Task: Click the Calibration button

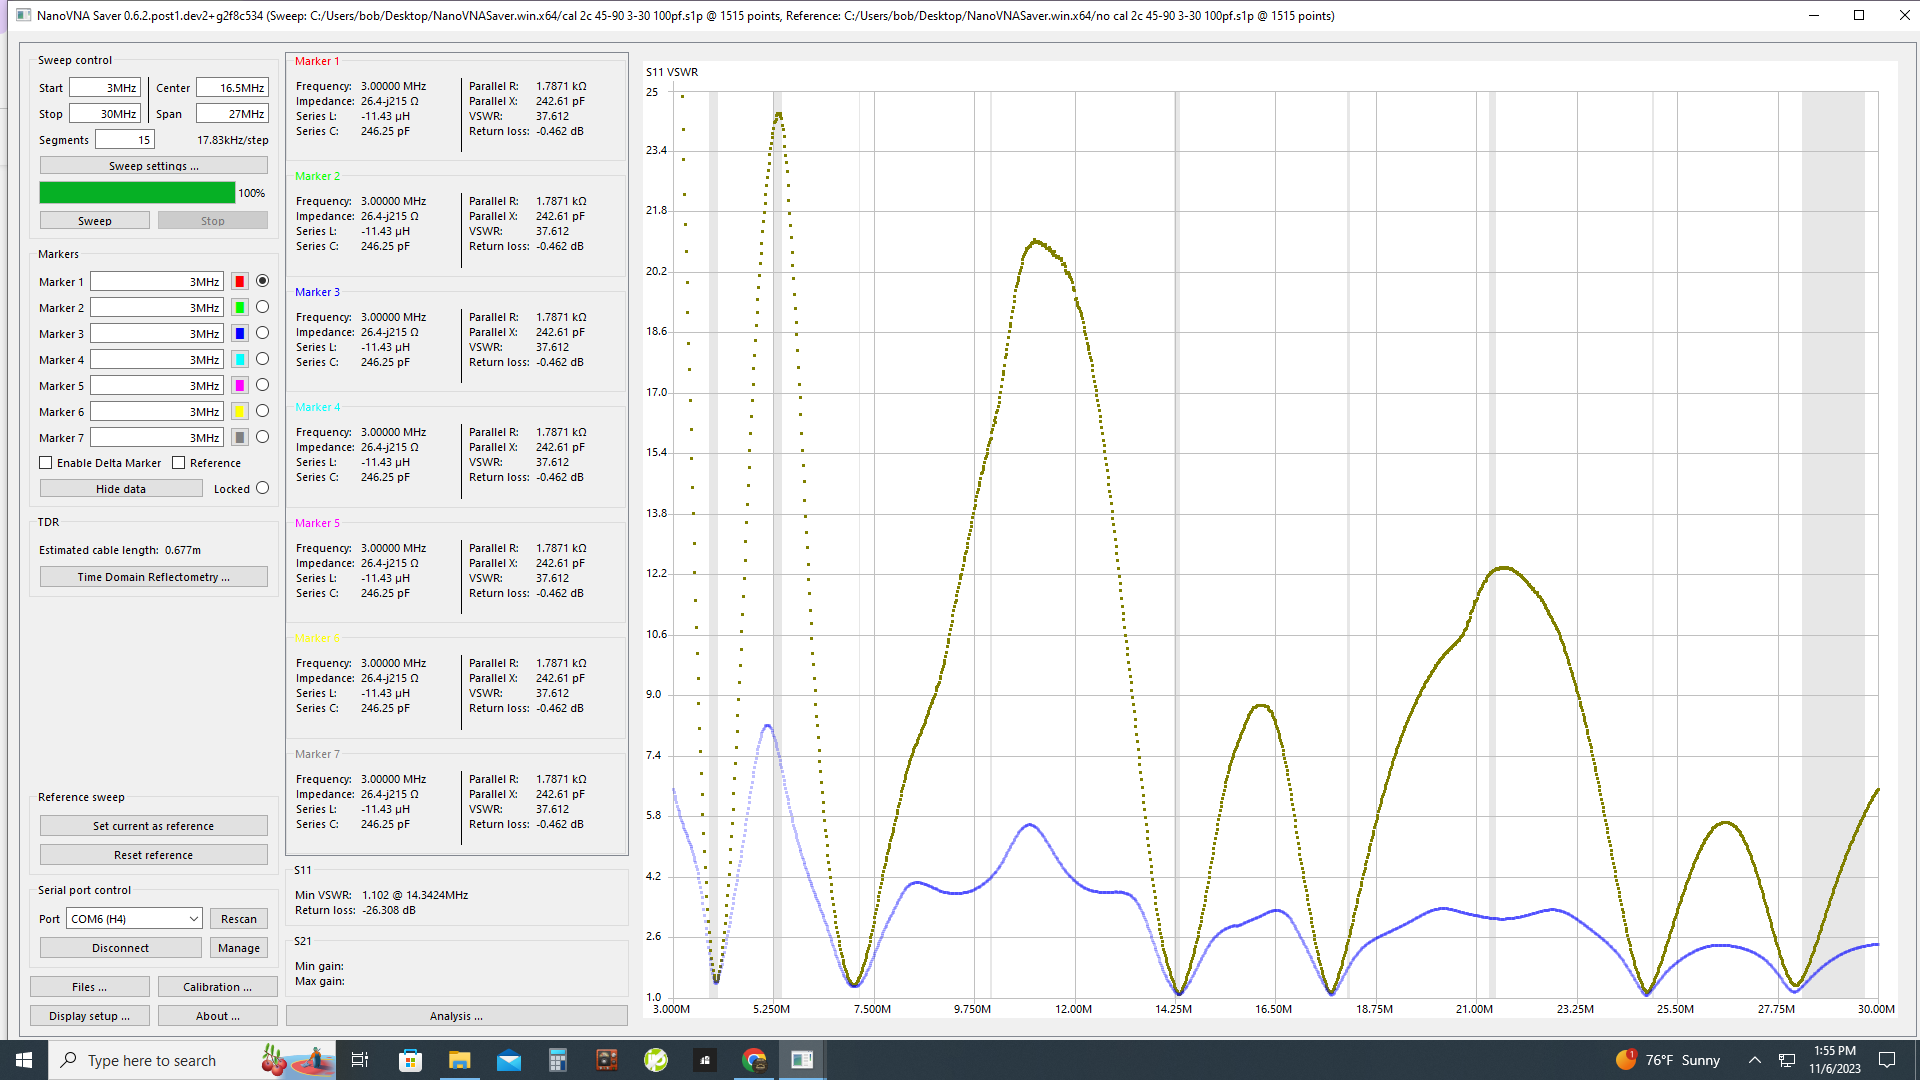Action: coord(217,987)
